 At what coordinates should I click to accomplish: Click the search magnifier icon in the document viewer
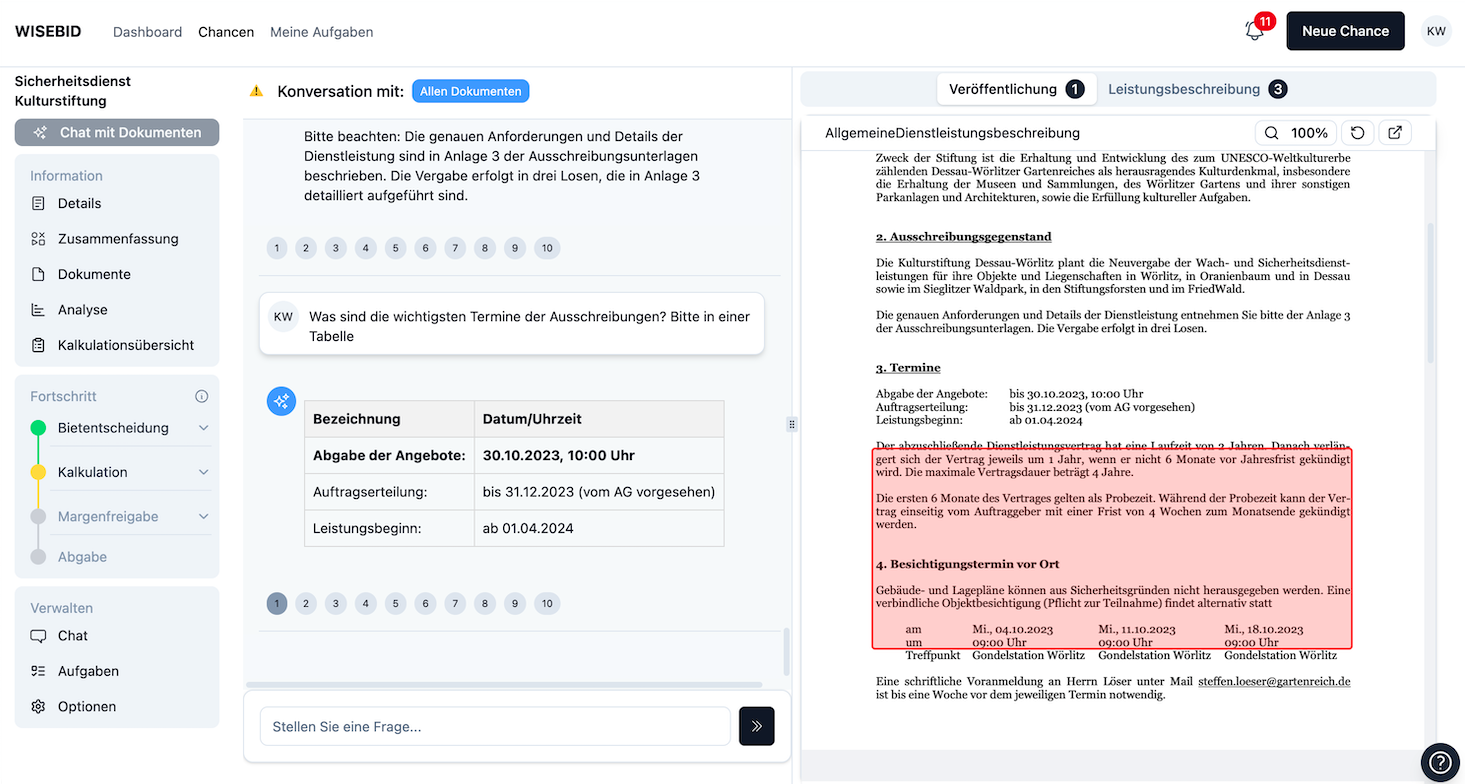point(1271,133)
